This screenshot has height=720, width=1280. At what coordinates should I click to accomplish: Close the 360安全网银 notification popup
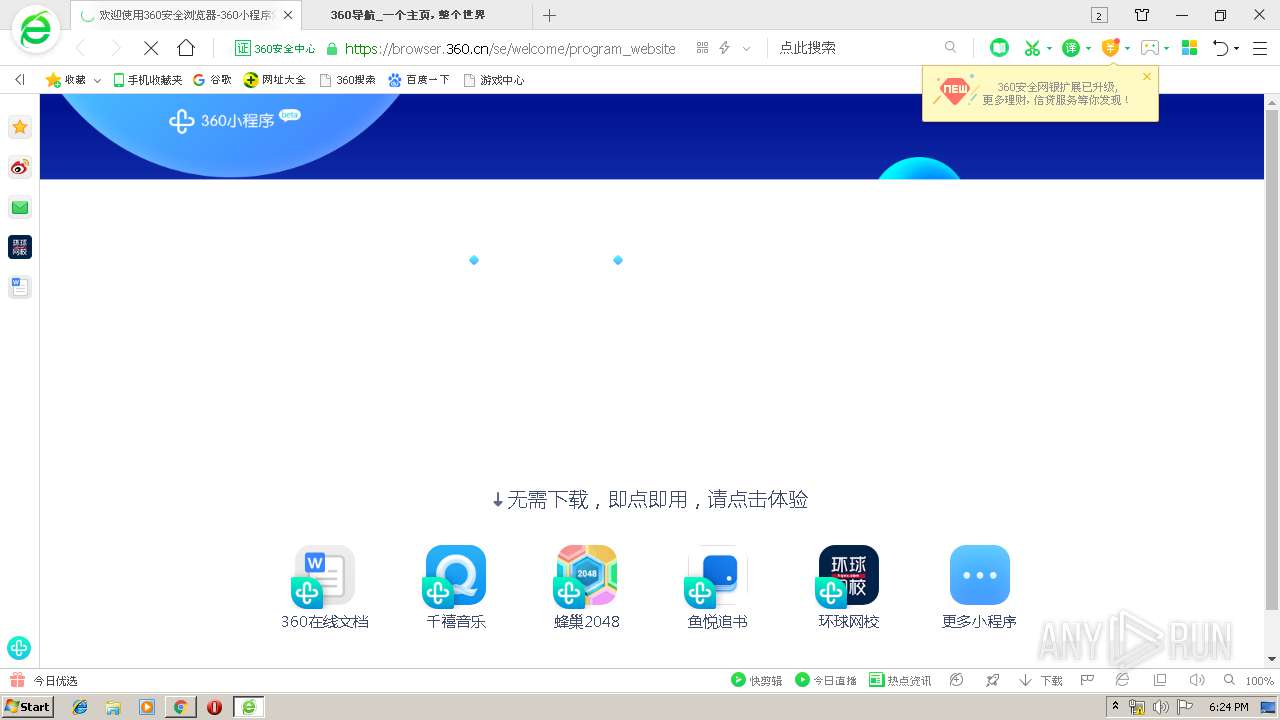click(1147, 76)
